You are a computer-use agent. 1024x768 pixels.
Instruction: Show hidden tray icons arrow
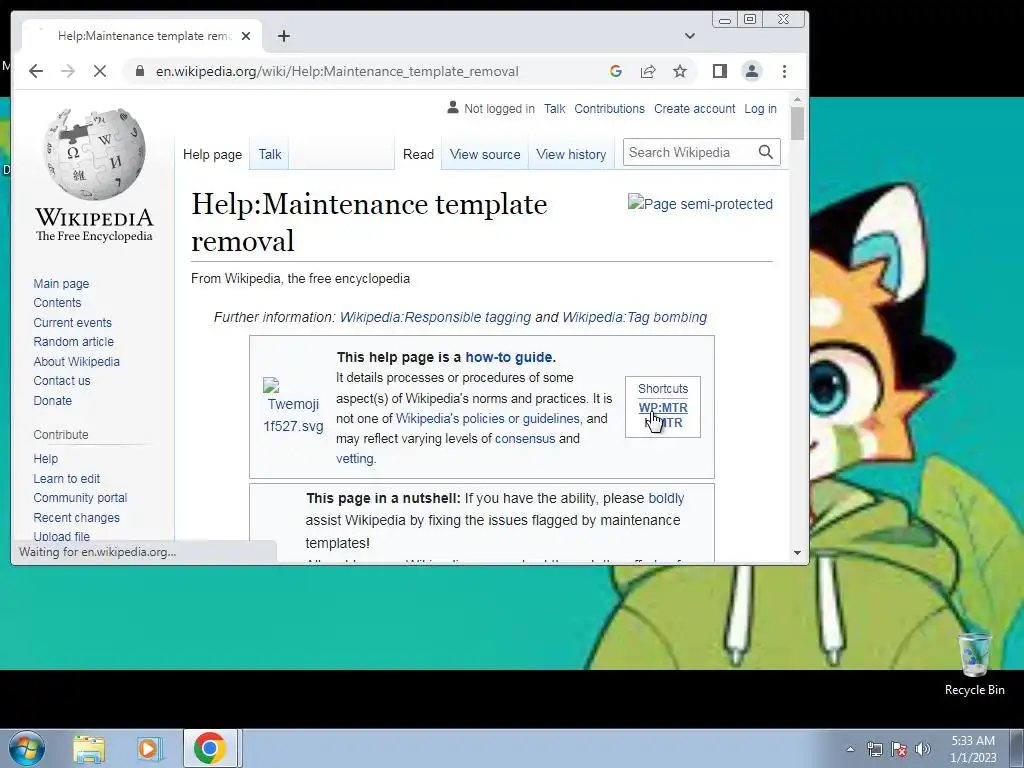point(850,749)
